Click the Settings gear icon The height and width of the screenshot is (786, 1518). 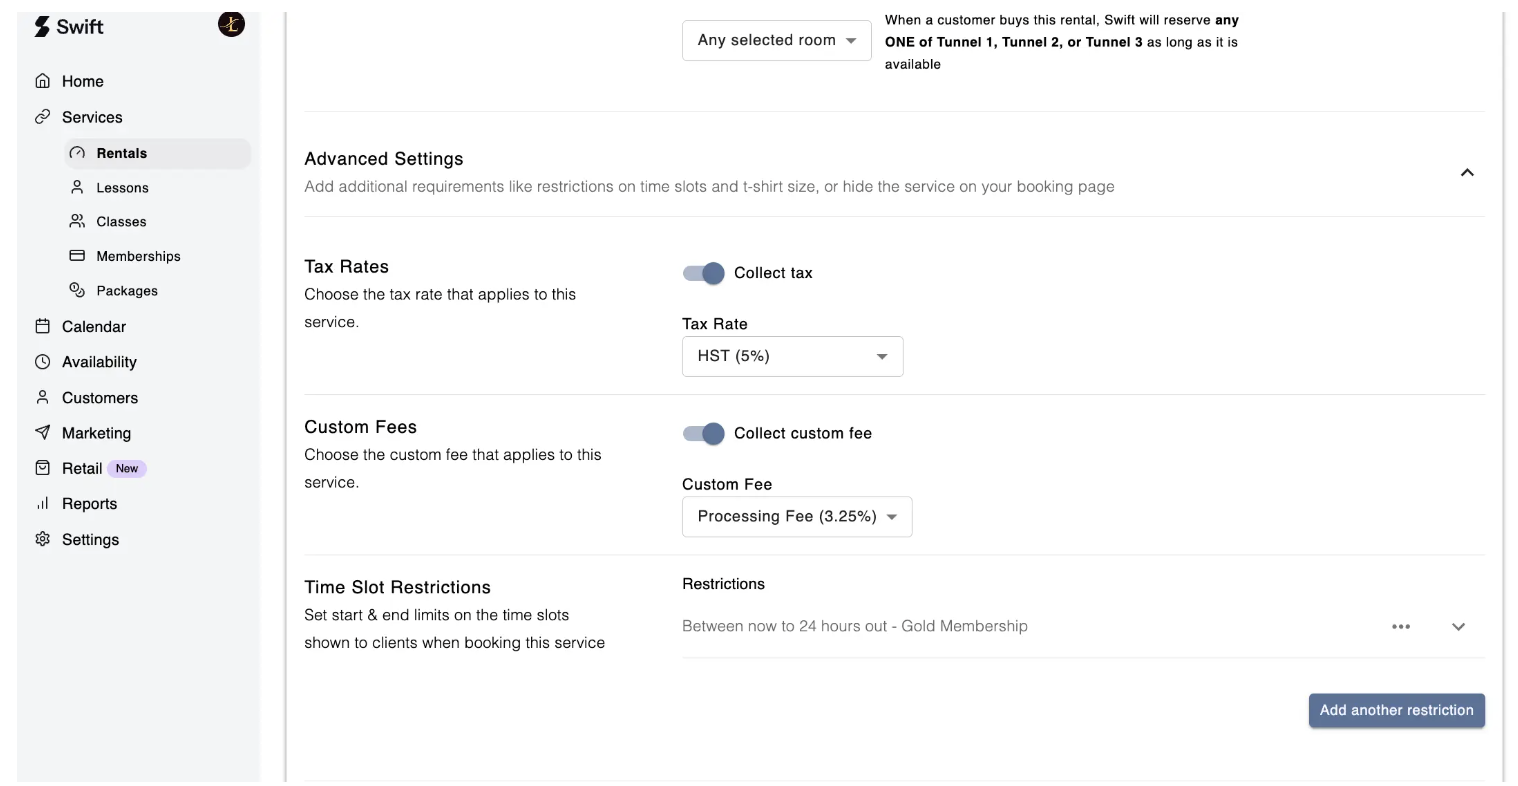pyautogui.click(x=42, y=539)
